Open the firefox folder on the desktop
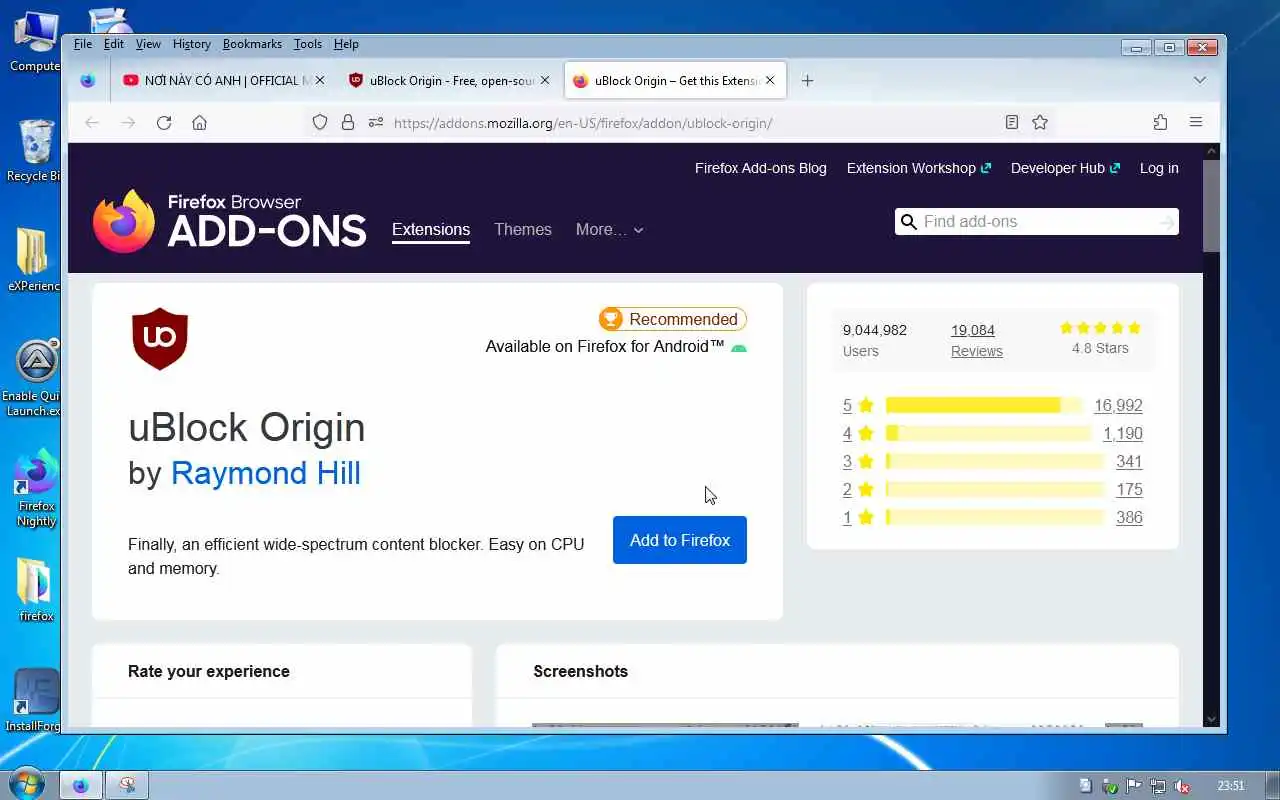The height and width of the screenshot is (800, 1280). [36, 590]
